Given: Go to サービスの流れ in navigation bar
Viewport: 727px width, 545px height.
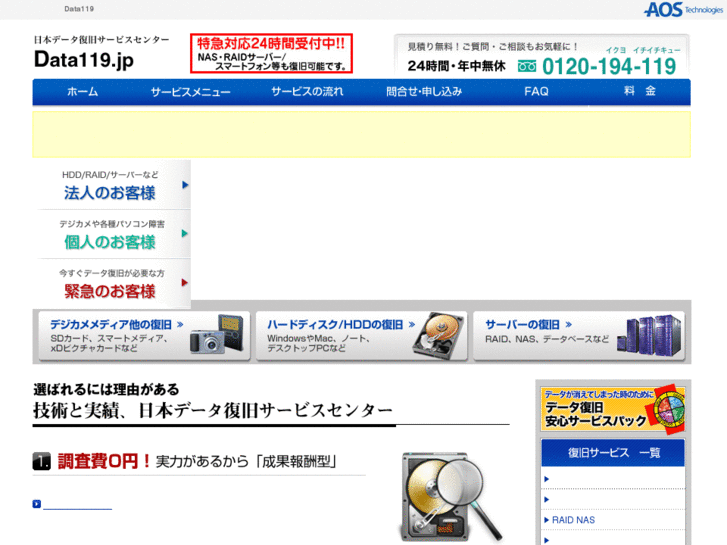Looking at the screenshot, I should (x=307, y=91).
